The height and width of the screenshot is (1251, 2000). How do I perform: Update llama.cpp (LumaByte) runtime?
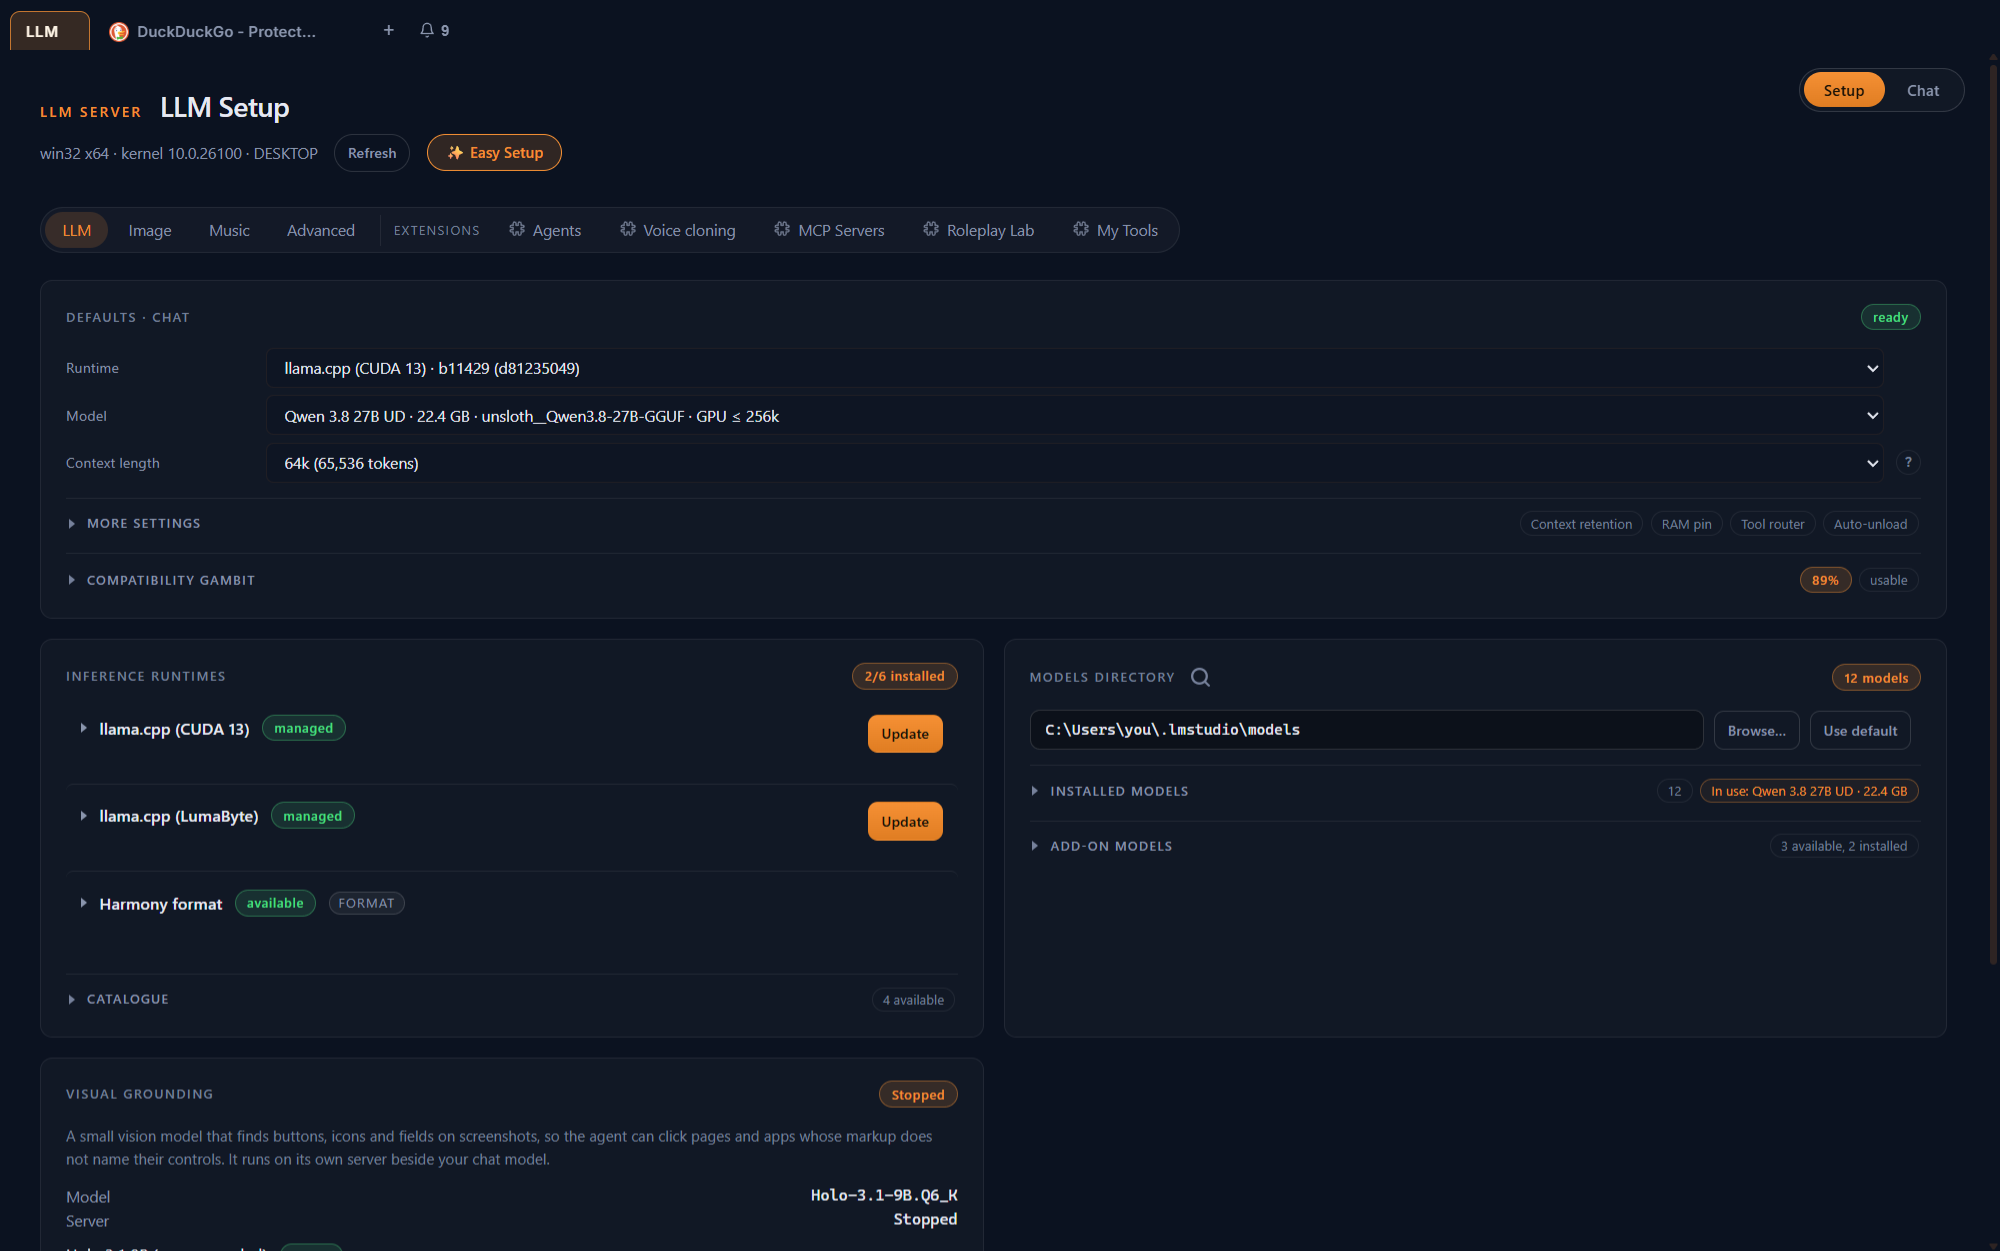pyautogui.click(x=905, y=822)
